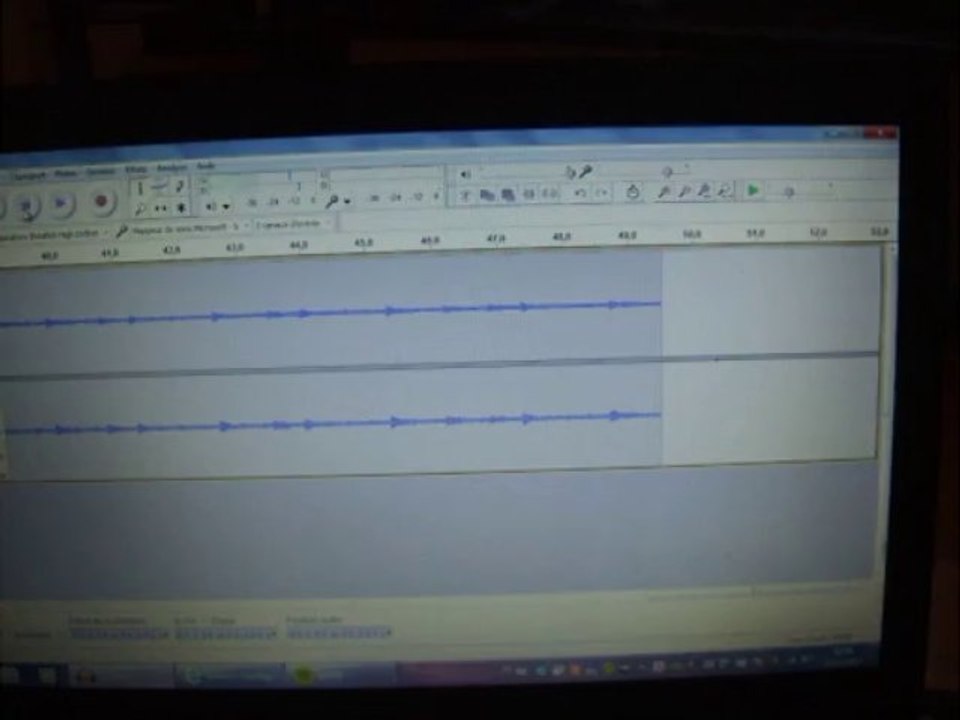Viewport: 960px width, 720px height.
Task: Select the Zoom magnifier tool
Action: (140, 209)
